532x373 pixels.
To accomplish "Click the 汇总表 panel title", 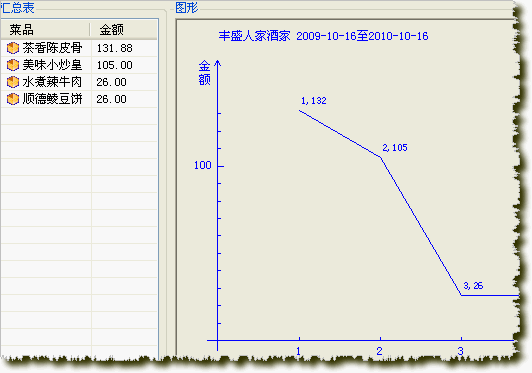I will (x=18, y=7).
